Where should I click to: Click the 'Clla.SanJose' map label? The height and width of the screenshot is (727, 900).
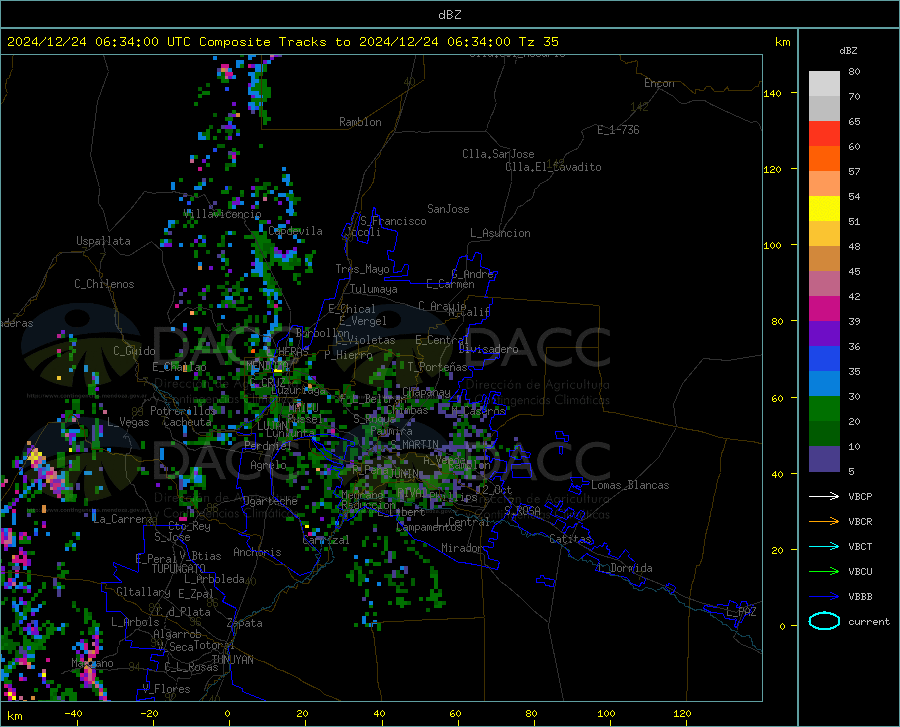(498, 154)
